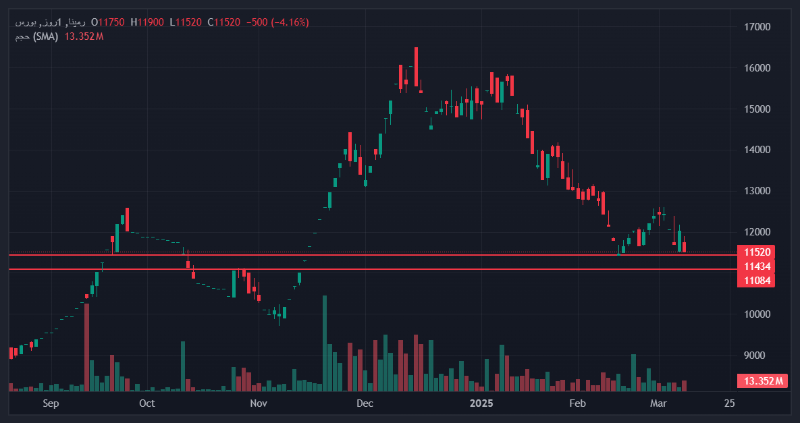
Task: Click the 13000 price axis label
Action: [x=757, y=191]
